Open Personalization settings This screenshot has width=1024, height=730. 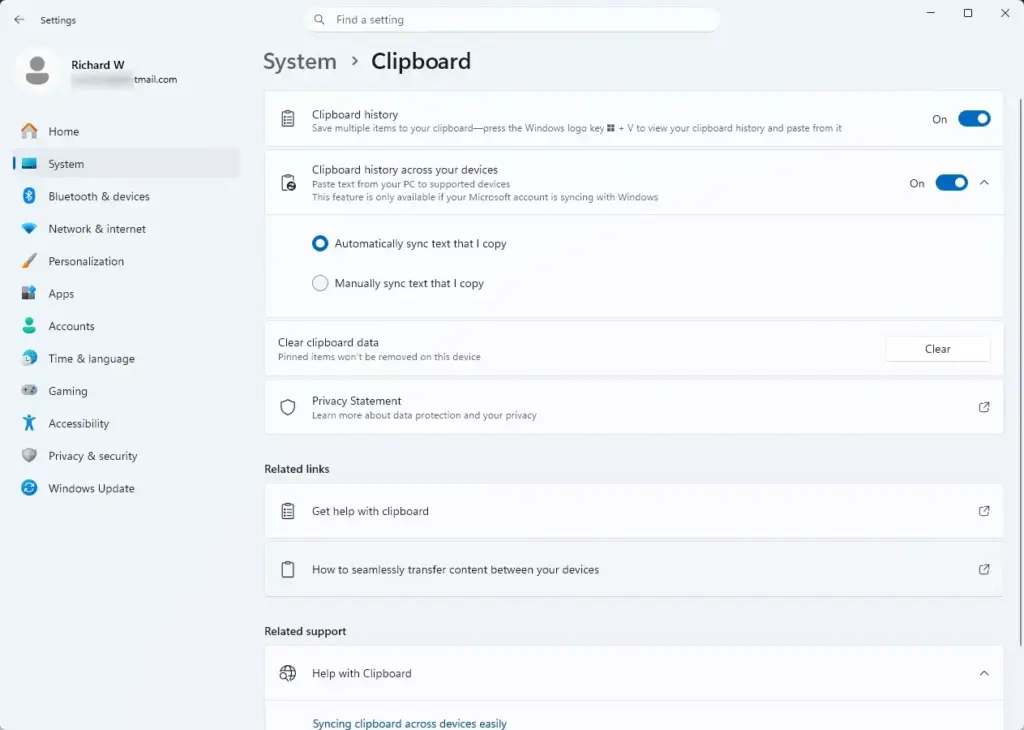pos(127,261)
